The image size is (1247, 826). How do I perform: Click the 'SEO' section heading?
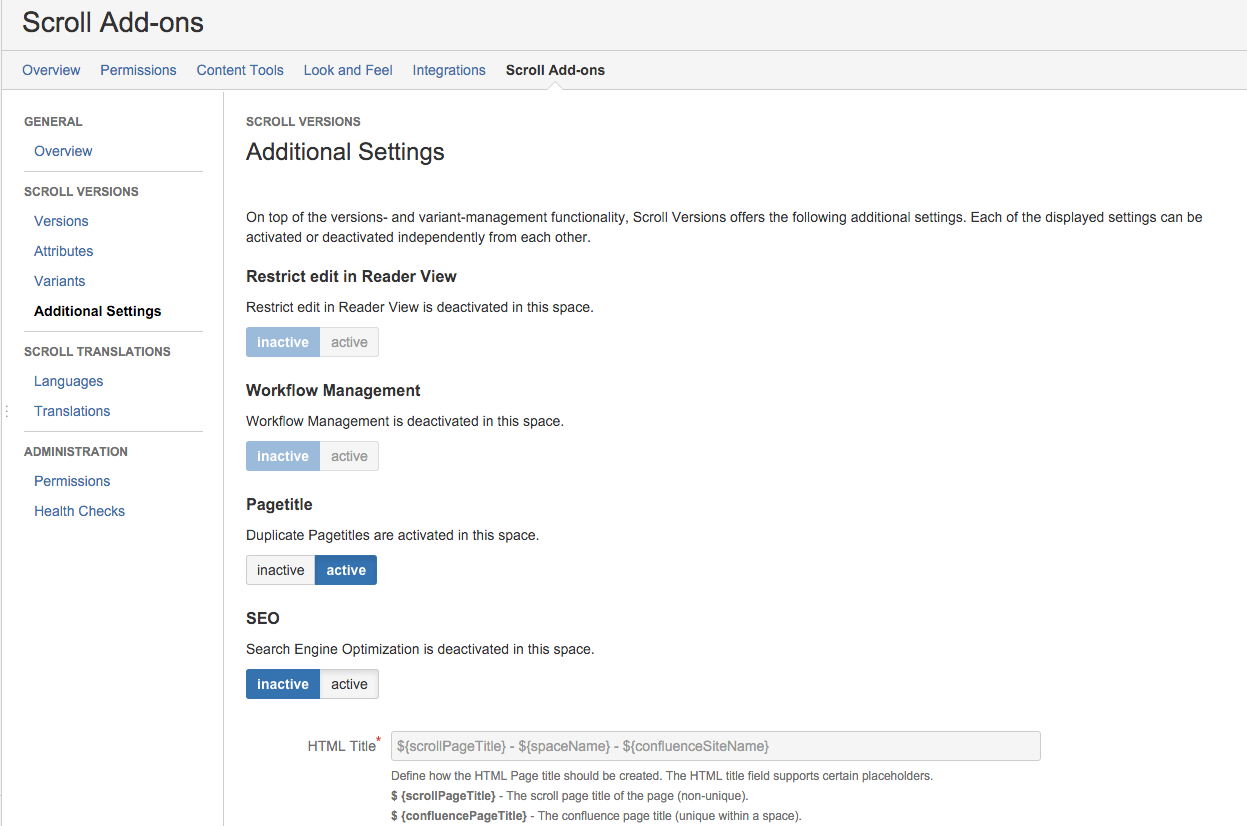[x=263, y=618]
